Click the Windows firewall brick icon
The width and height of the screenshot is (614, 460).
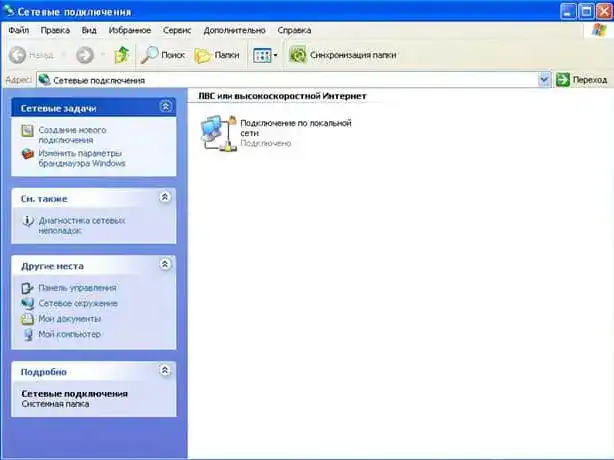(x=27, y=153)
